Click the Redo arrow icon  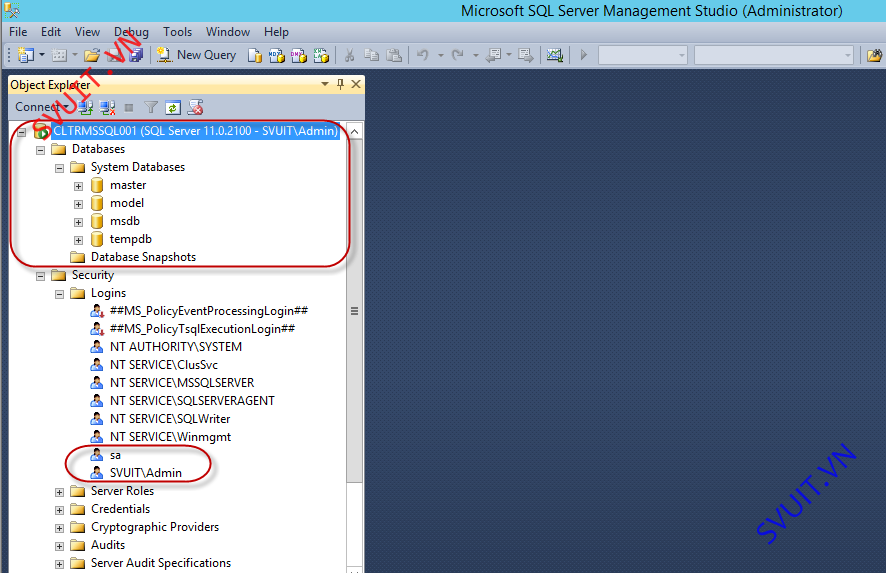click(458, 55)
